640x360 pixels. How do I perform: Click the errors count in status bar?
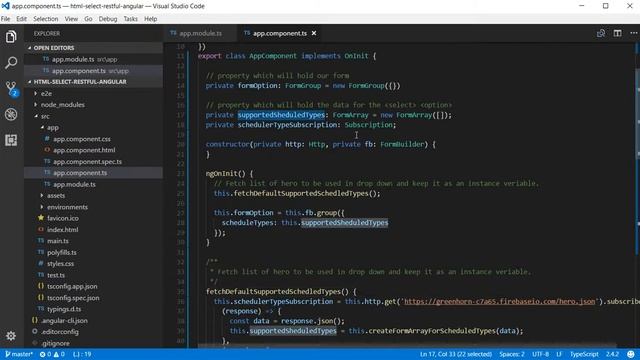point(45,354)
